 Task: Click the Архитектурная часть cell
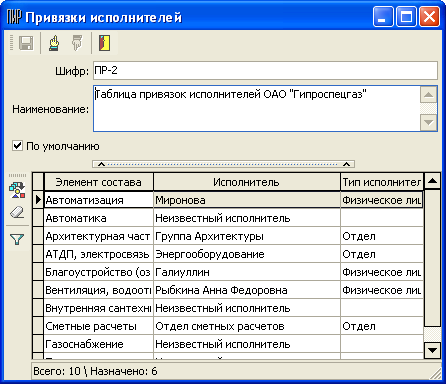point(99,236)
